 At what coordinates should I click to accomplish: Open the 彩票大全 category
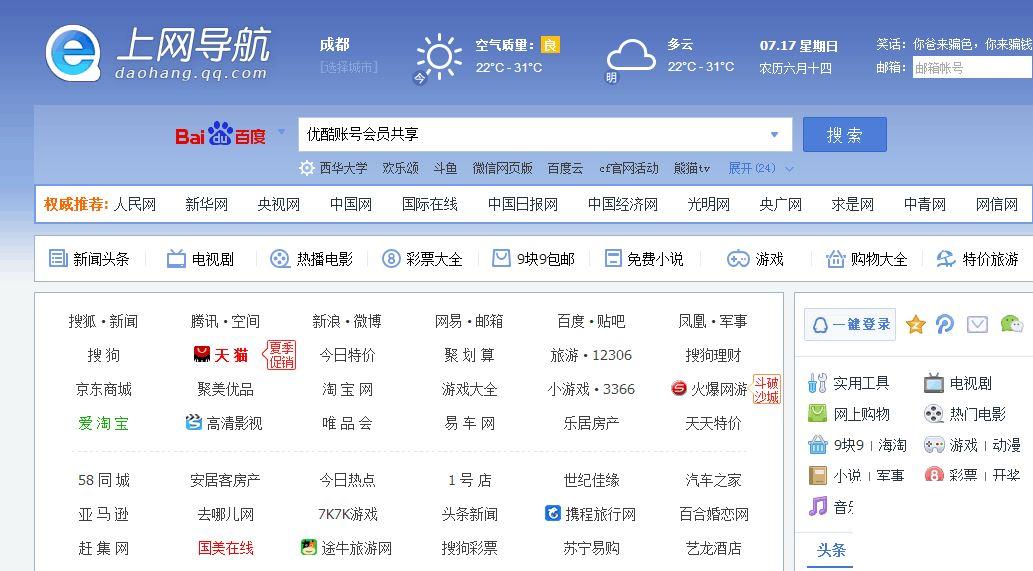pyautogui.click(x=422, y=259)
